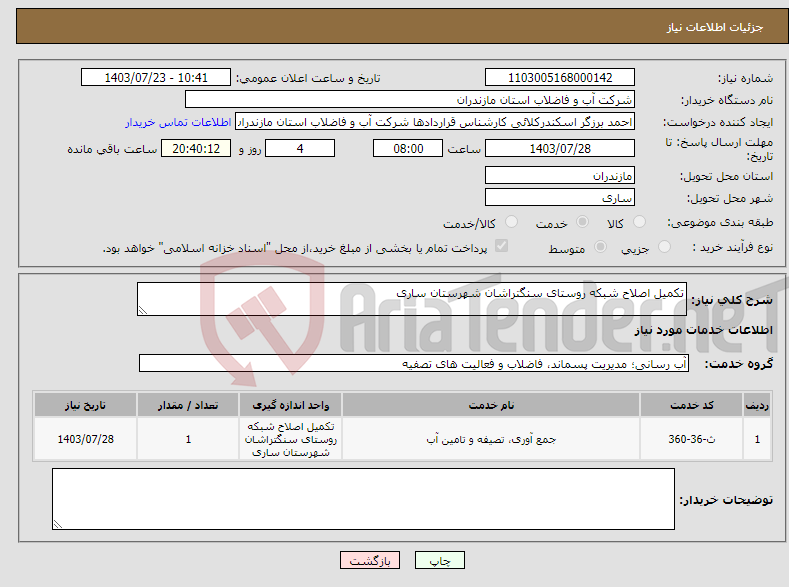Click the quantity cell showing 1

pyautogui.click(x=188, y=439)
